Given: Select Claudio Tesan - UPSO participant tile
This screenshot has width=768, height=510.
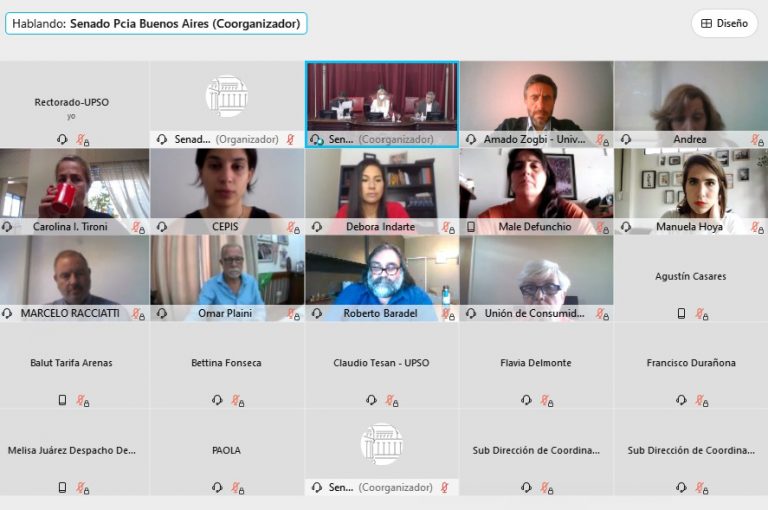Looking at the screenshot, I should coord(382,365).
